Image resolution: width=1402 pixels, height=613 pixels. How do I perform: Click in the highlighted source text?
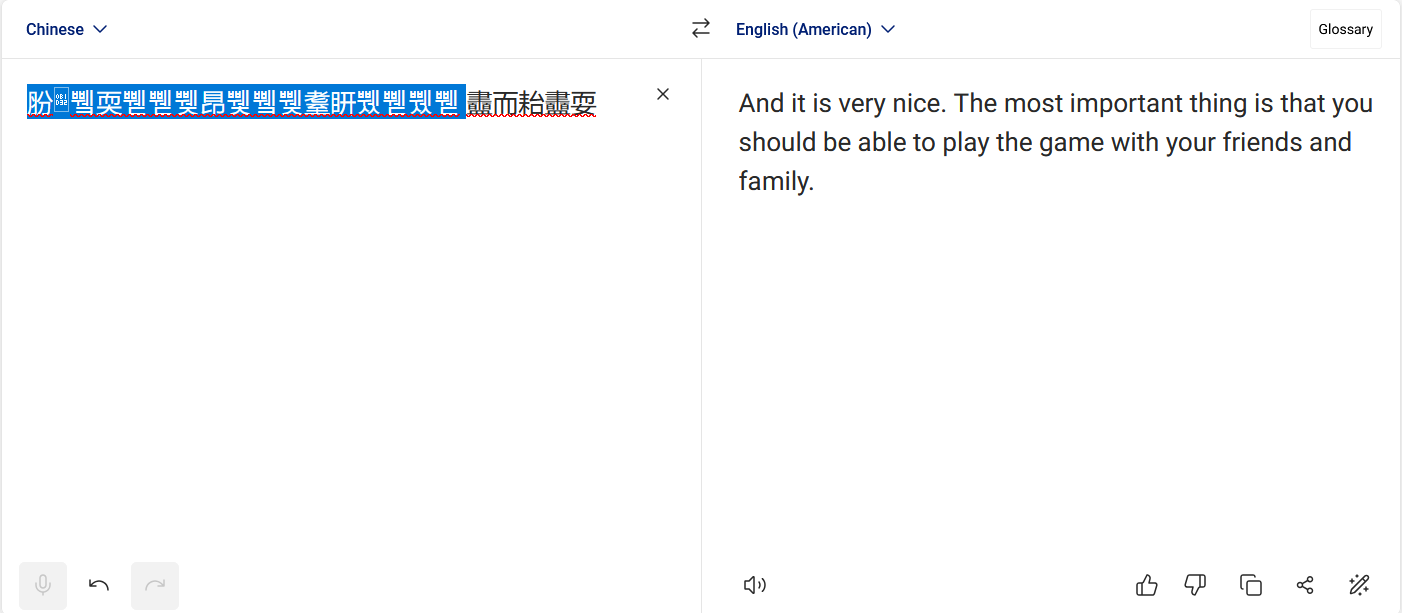coord(246,102)
